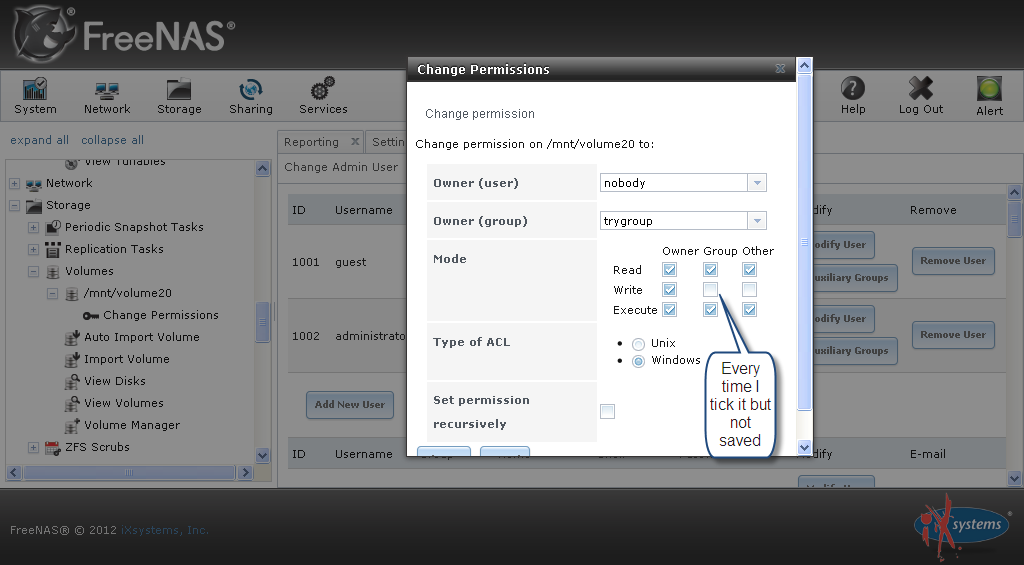Click the Import Volume icon

72,360
